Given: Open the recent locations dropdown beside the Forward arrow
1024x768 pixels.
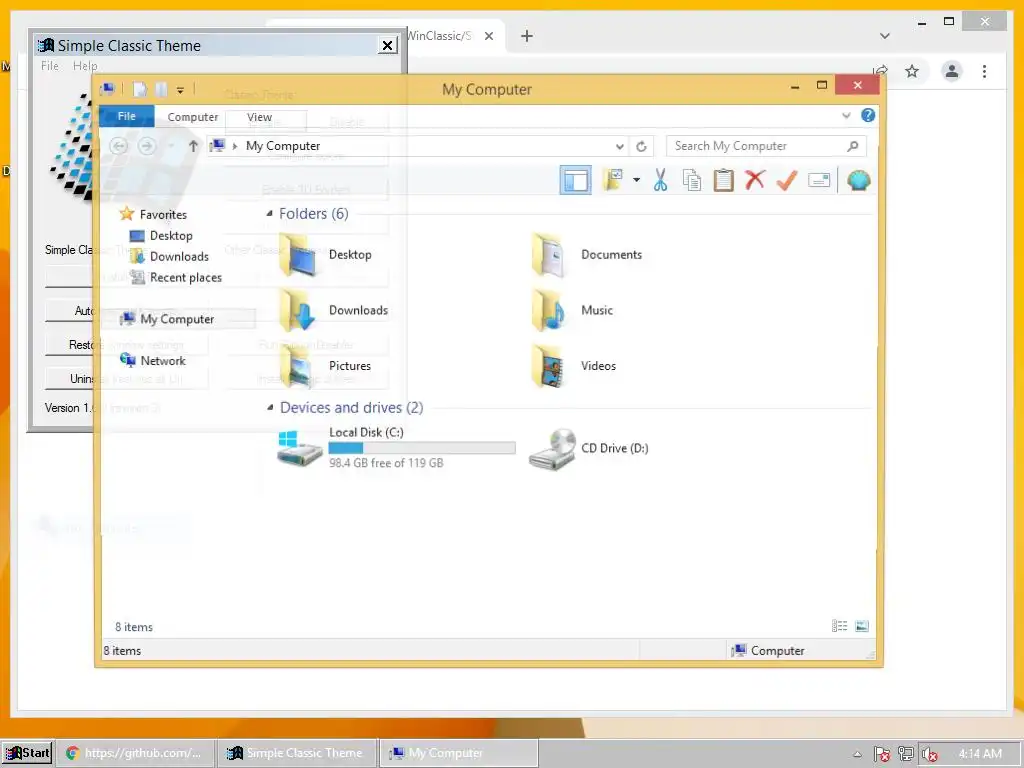Looking at the screenshot, I should coord(171,146).
